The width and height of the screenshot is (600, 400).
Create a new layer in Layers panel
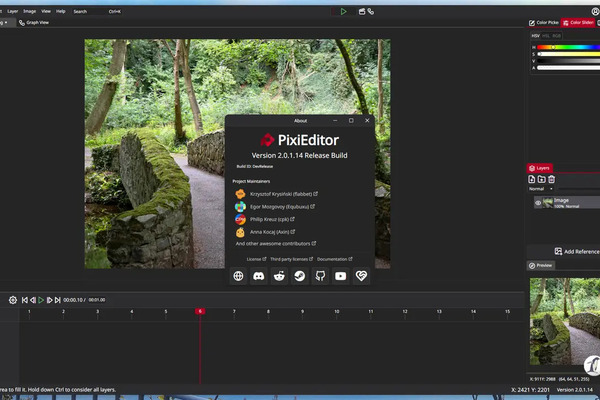click(x=532, y=179)
